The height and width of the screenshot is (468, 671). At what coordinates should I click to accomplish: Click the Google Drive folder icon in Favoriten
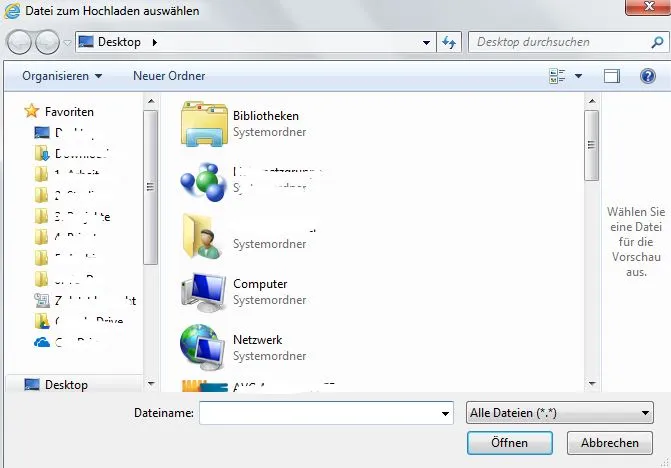pos(42,321)
